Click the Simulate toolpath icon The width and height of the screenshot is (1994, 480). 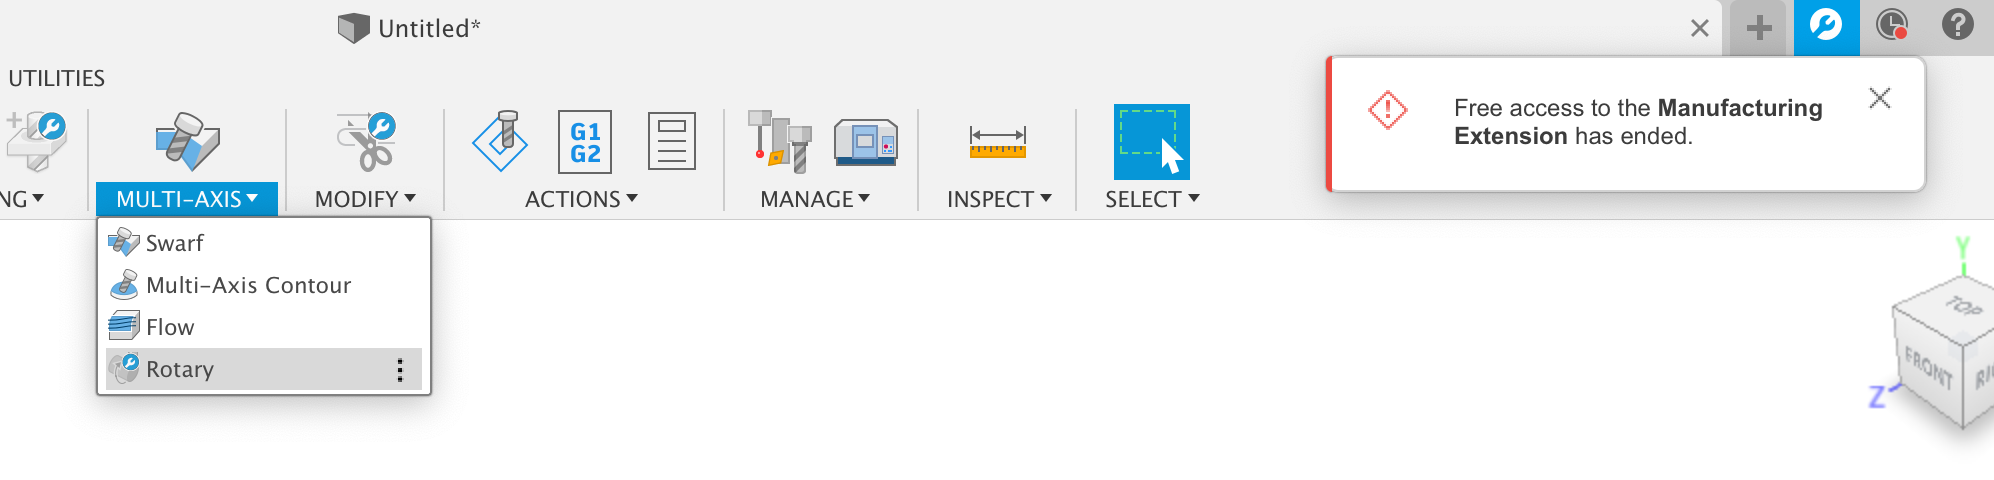click(x=500, y=141)
